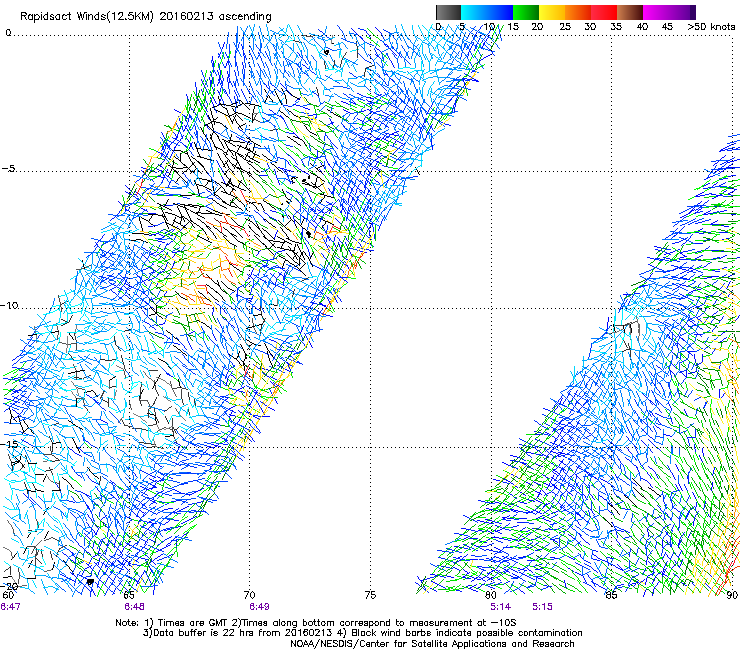Click the purple '5:15' time label
The image size is (740, 650).
tap(542, 607)
